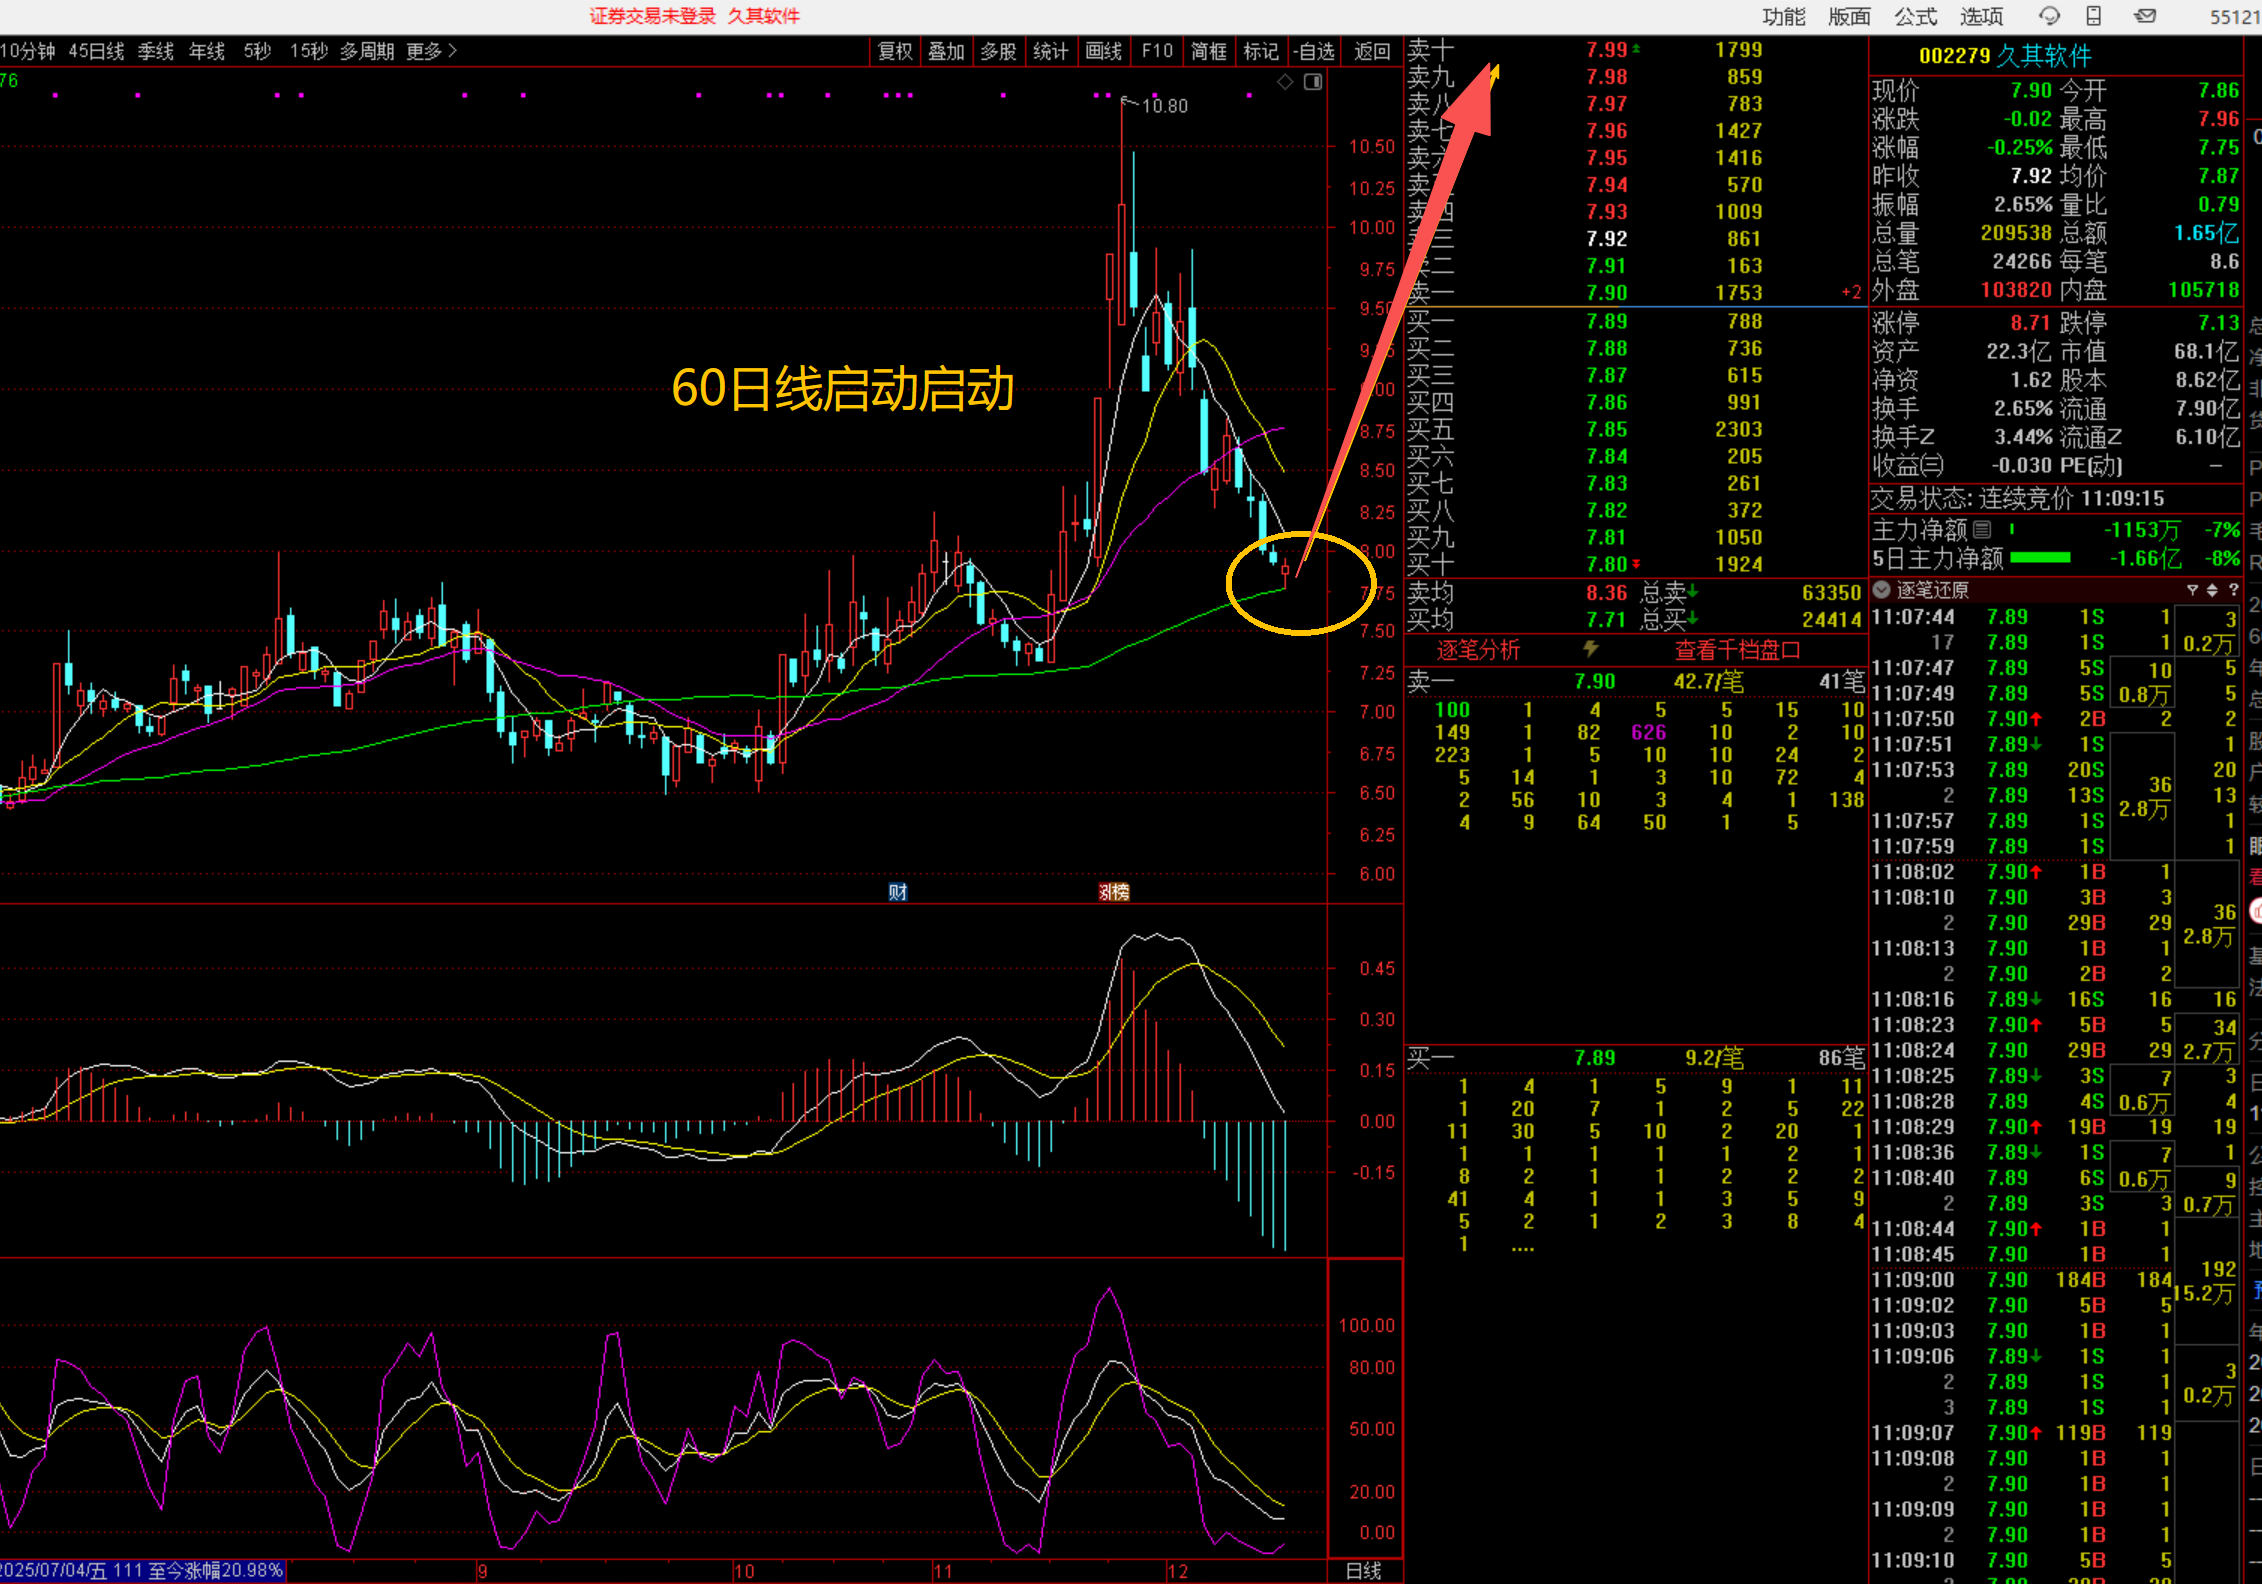Click the diamond marker icon above chart
Screen dimensions: 2262x1584
point(1285,82)
